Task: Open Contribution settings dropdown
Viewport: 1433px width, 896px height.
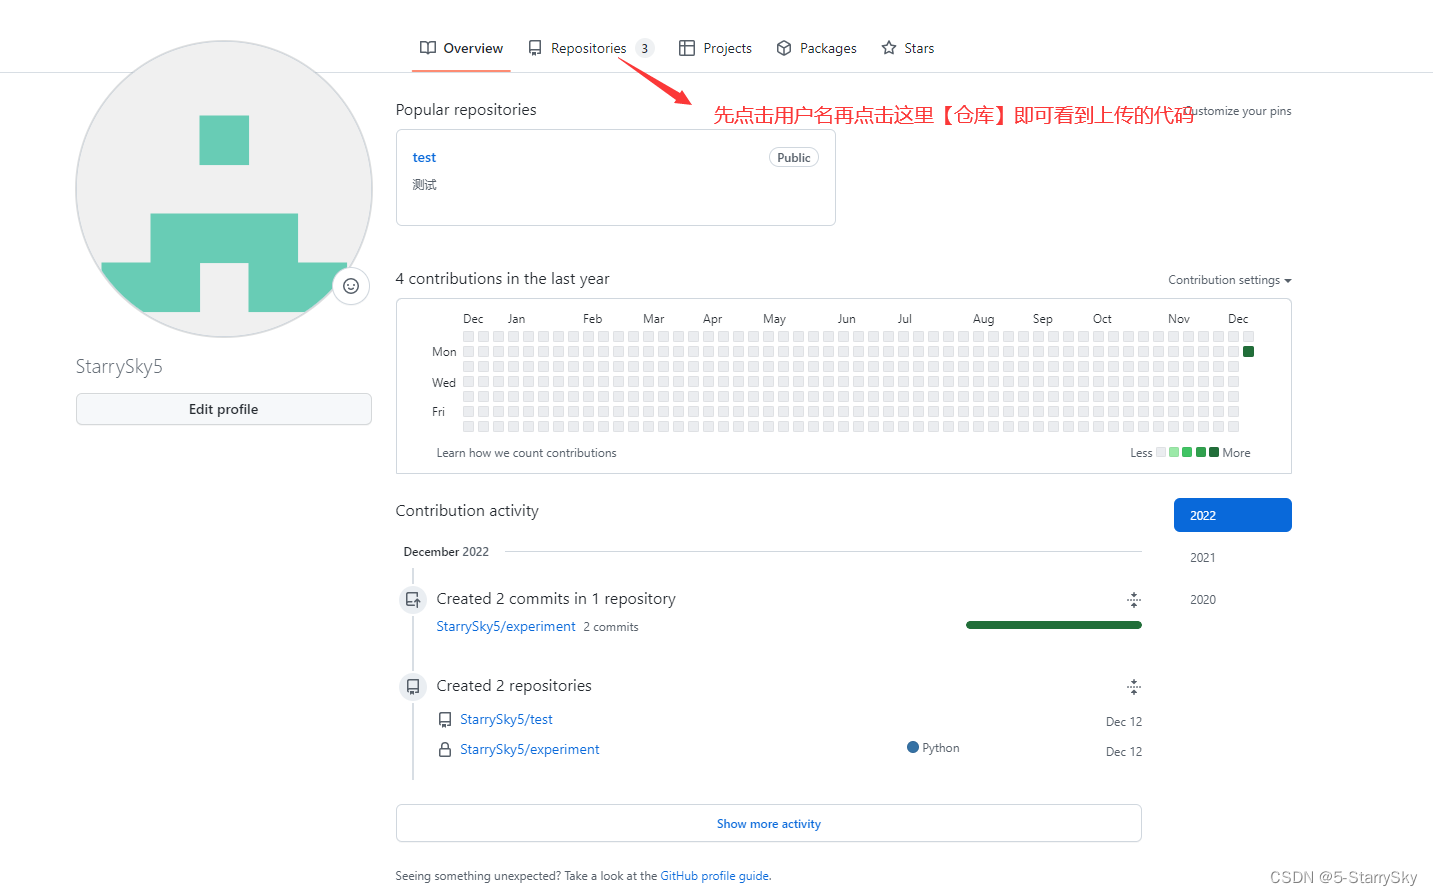Action: pos(1230,280)
